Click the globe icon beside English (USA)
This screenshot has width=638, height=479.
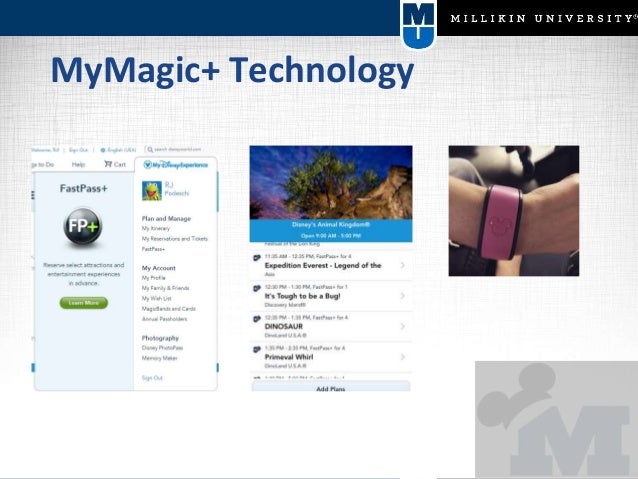tap(103, 150)
